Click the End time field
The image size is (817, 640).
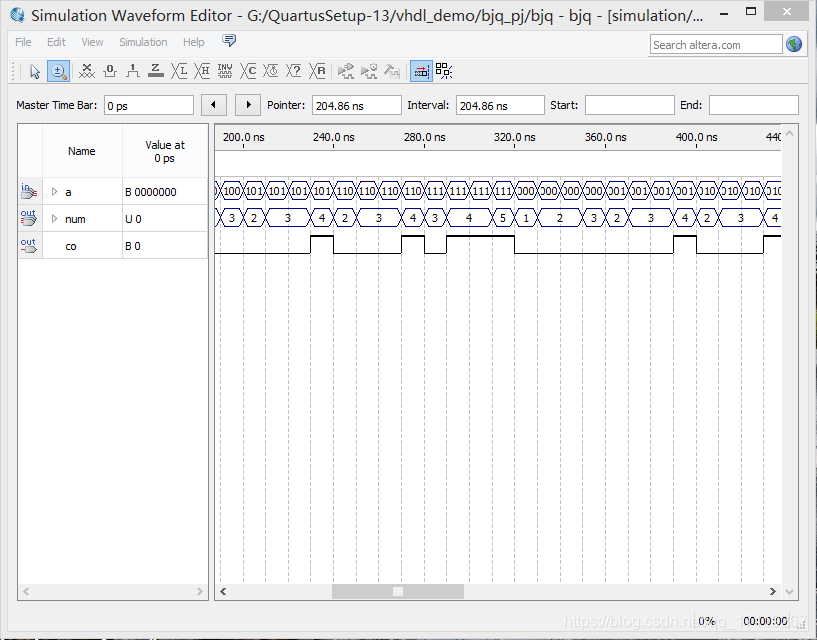pyautogui.click(x=753, y=105)
